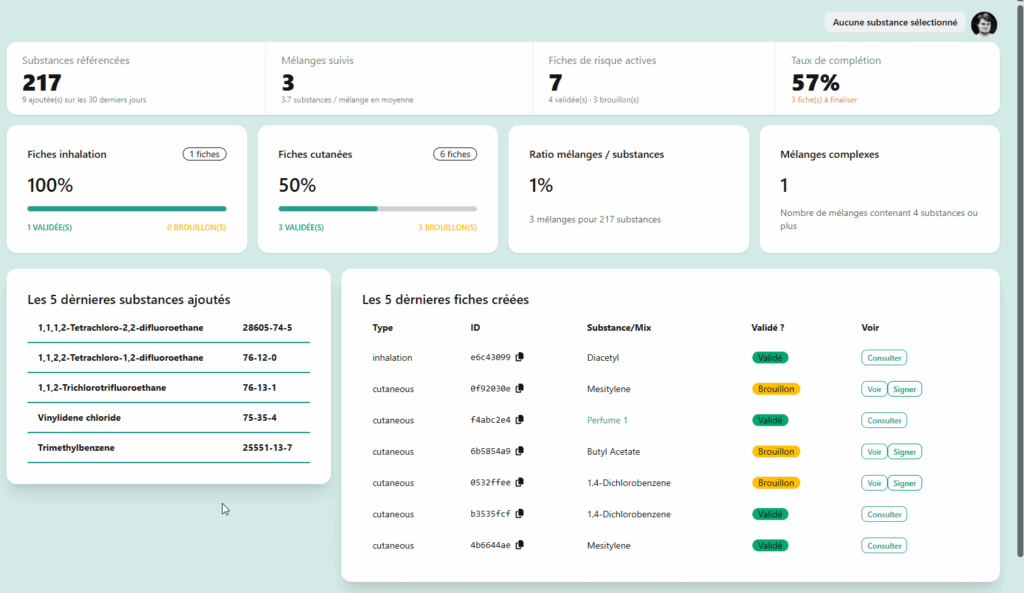Copy ID 0f92030e with copy icon
Screen dimensions: 1024x593
point(520,389)
